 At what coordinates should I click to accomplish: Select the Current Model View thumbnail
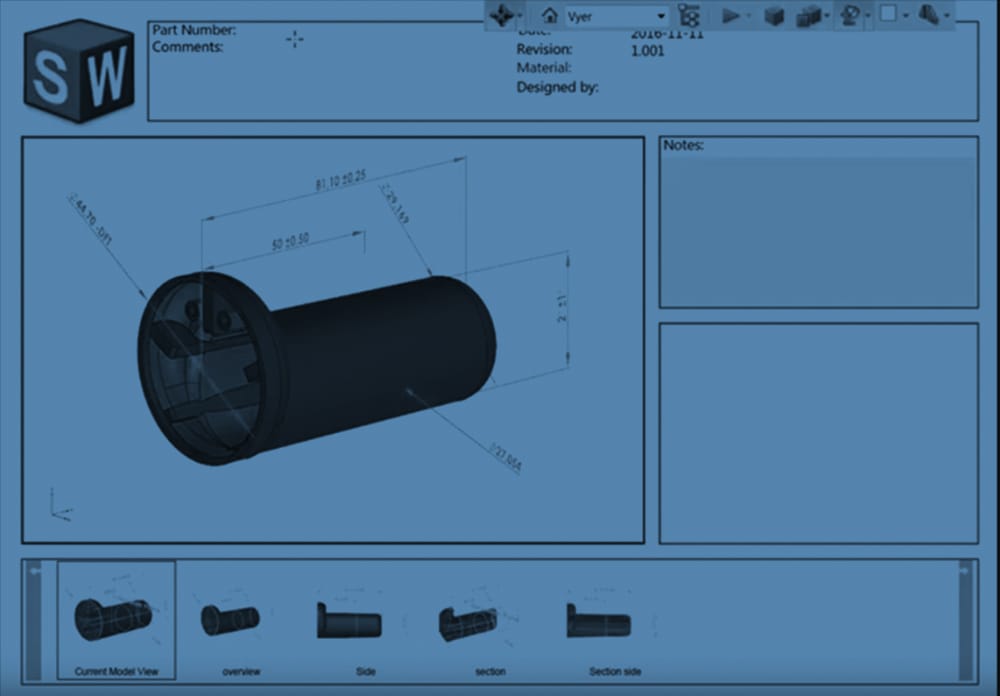click(x=116, y=618)
